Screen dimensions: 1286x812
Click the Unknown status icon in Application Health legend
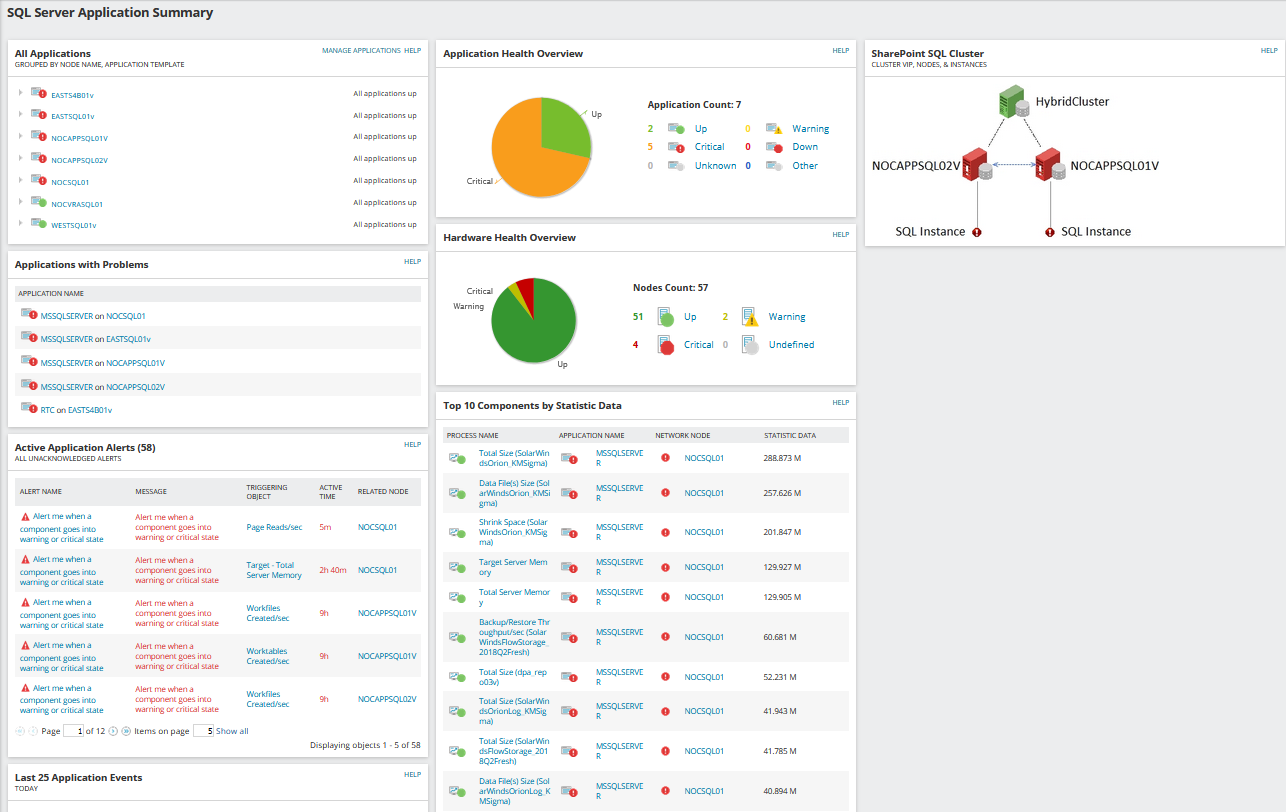[676, 166]
